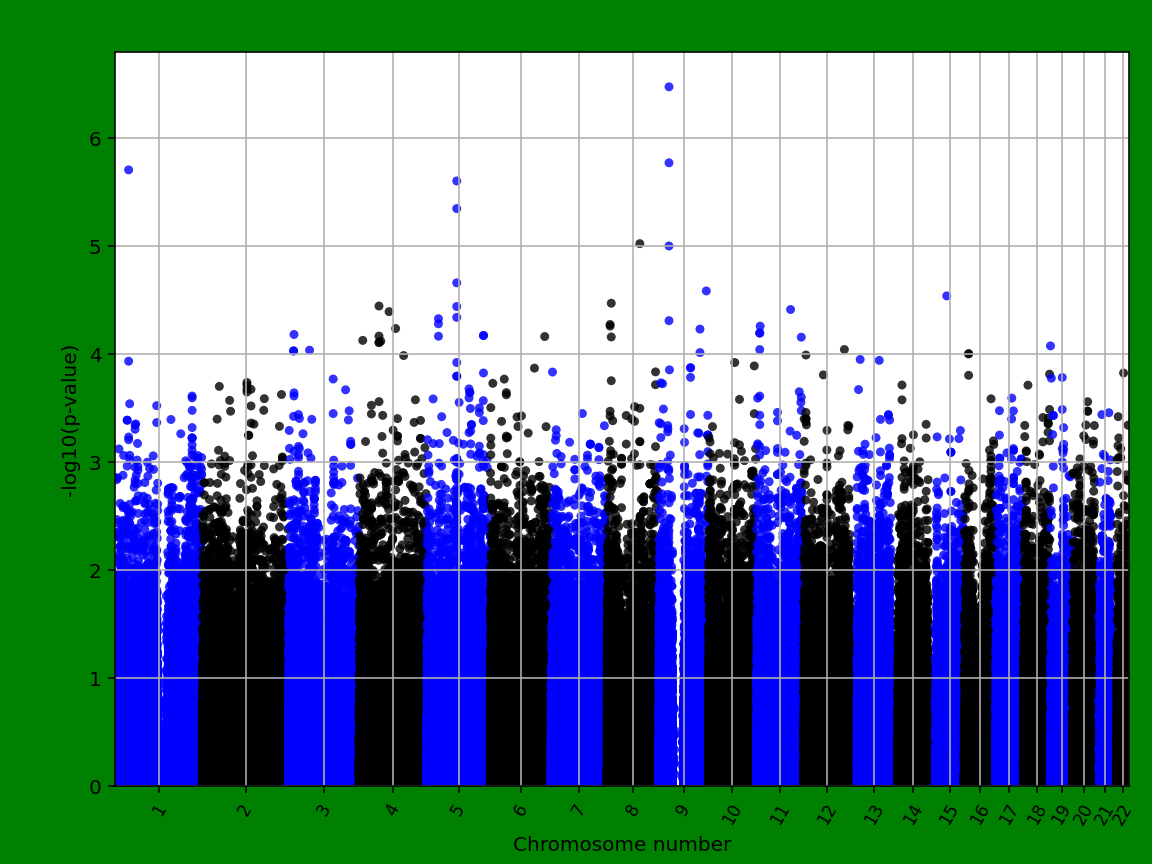
Task: Select the blue data cluster for chromosome 3
Action: coord(320,650)
